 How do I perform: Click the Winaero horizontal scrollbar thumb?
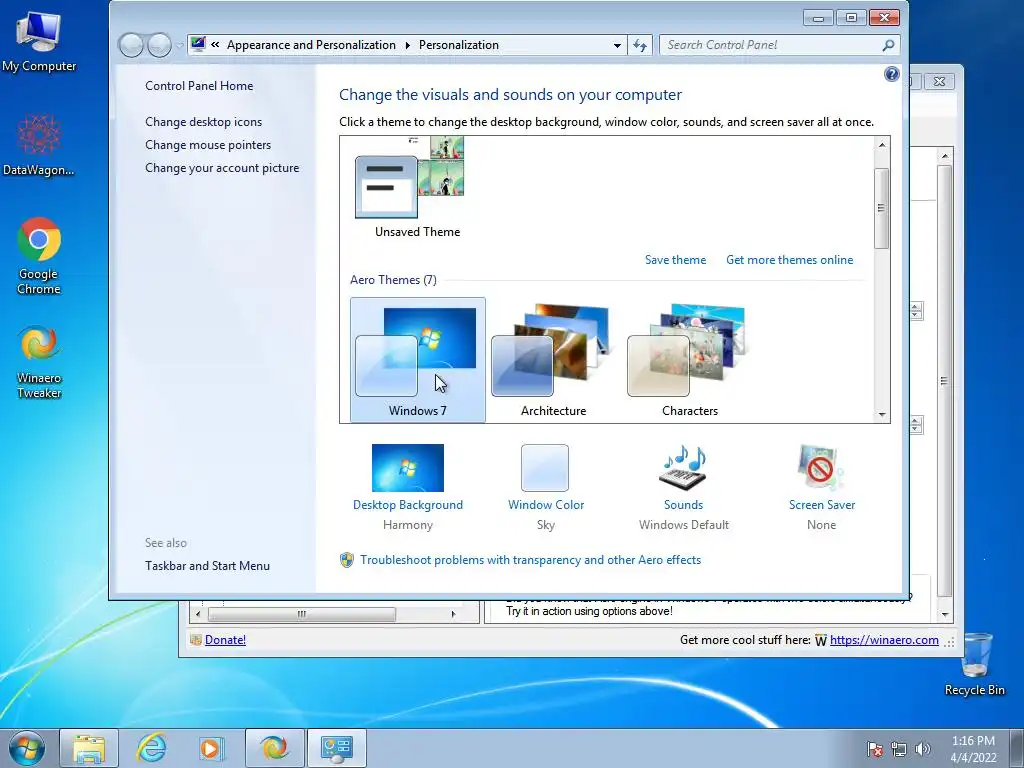pos(302,614)
